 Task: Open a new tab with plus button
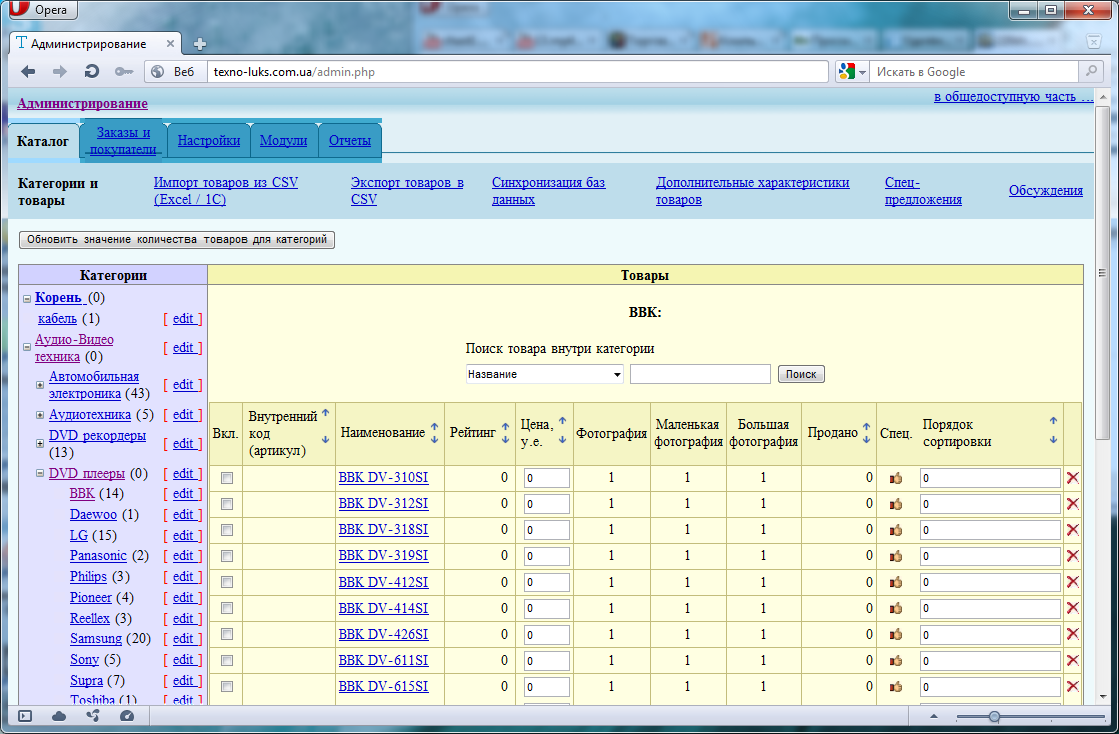(200, 44)
